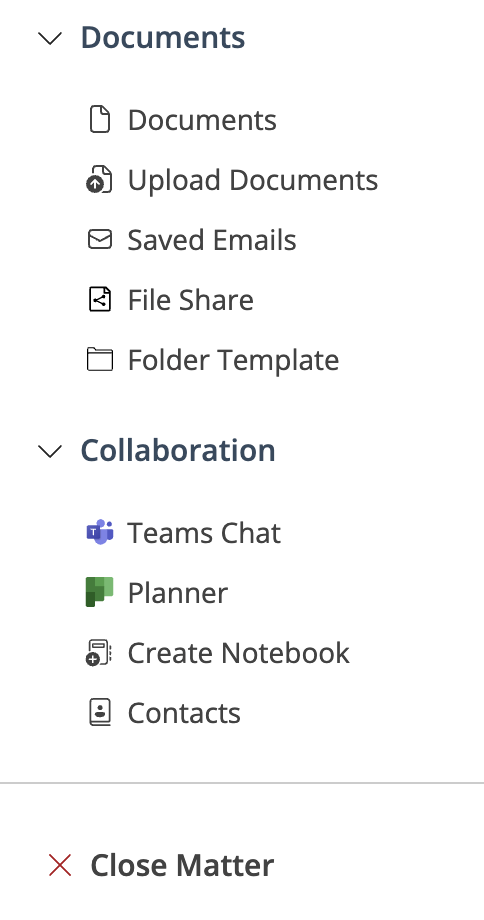Select the Close Matter button text

[x=182, y=865]
